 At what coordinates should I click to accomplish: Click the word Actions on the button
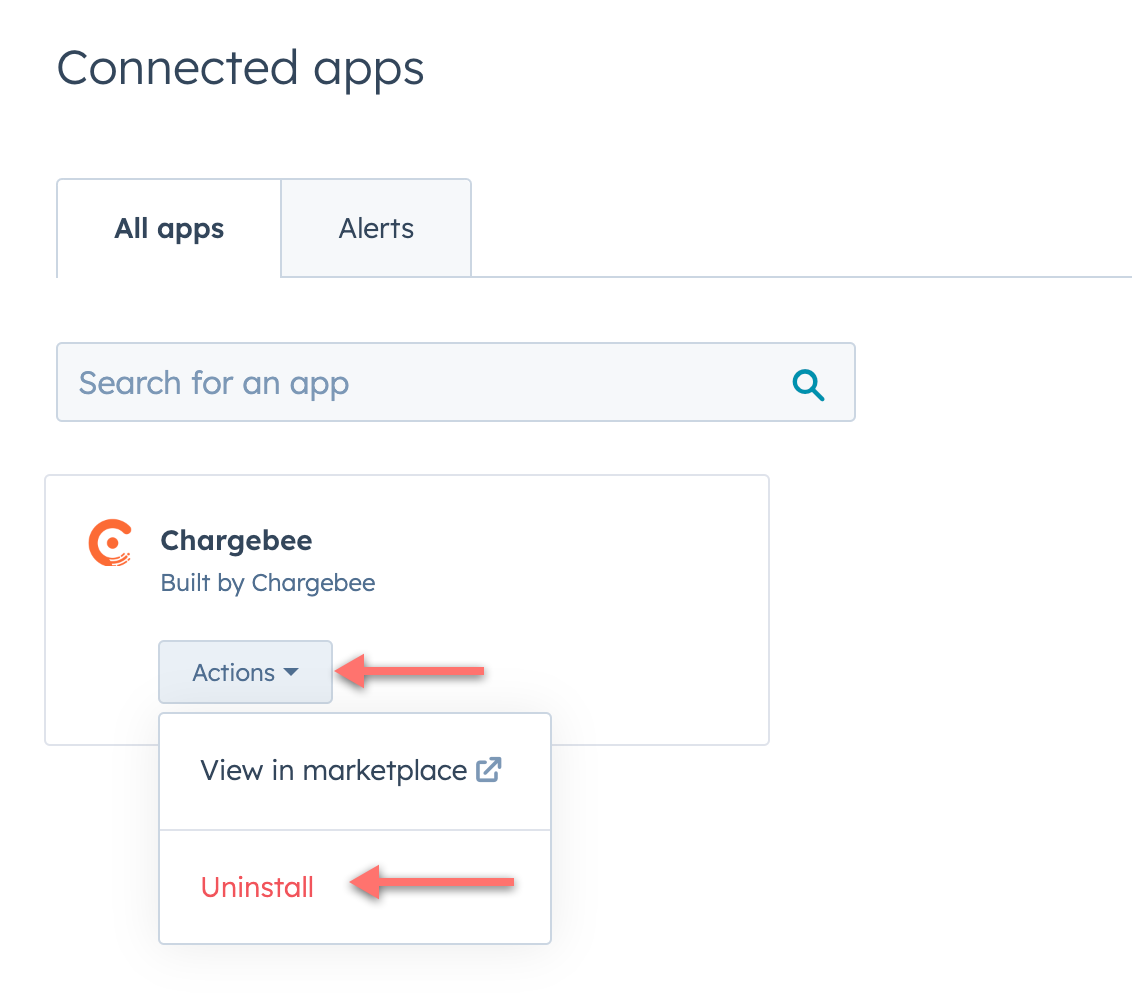233,673
